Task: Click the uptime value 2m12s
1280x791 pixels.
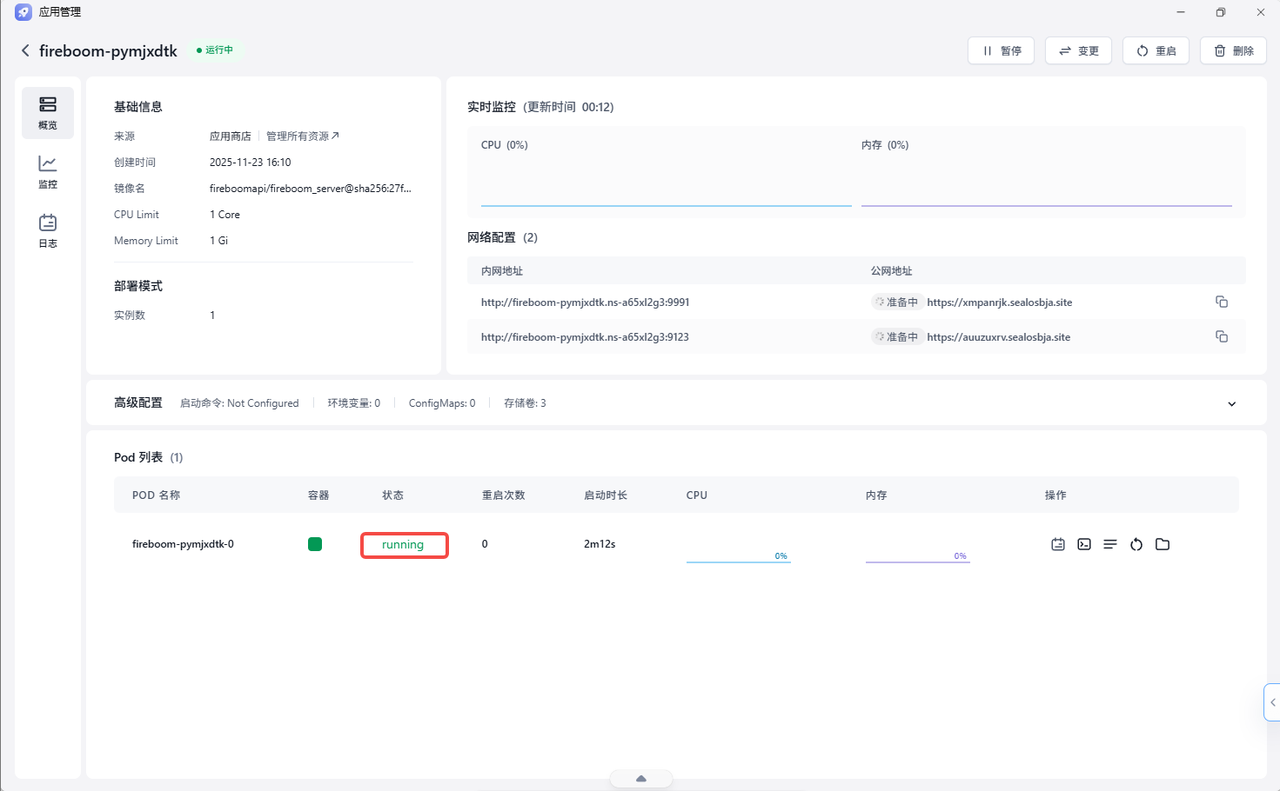Action: (x=600, y=544)
